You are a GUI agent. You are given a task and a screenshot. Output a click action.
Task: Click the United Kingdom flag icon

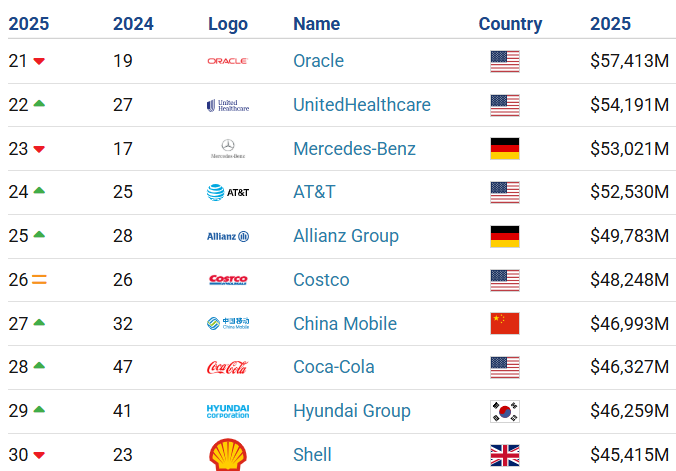505,455
